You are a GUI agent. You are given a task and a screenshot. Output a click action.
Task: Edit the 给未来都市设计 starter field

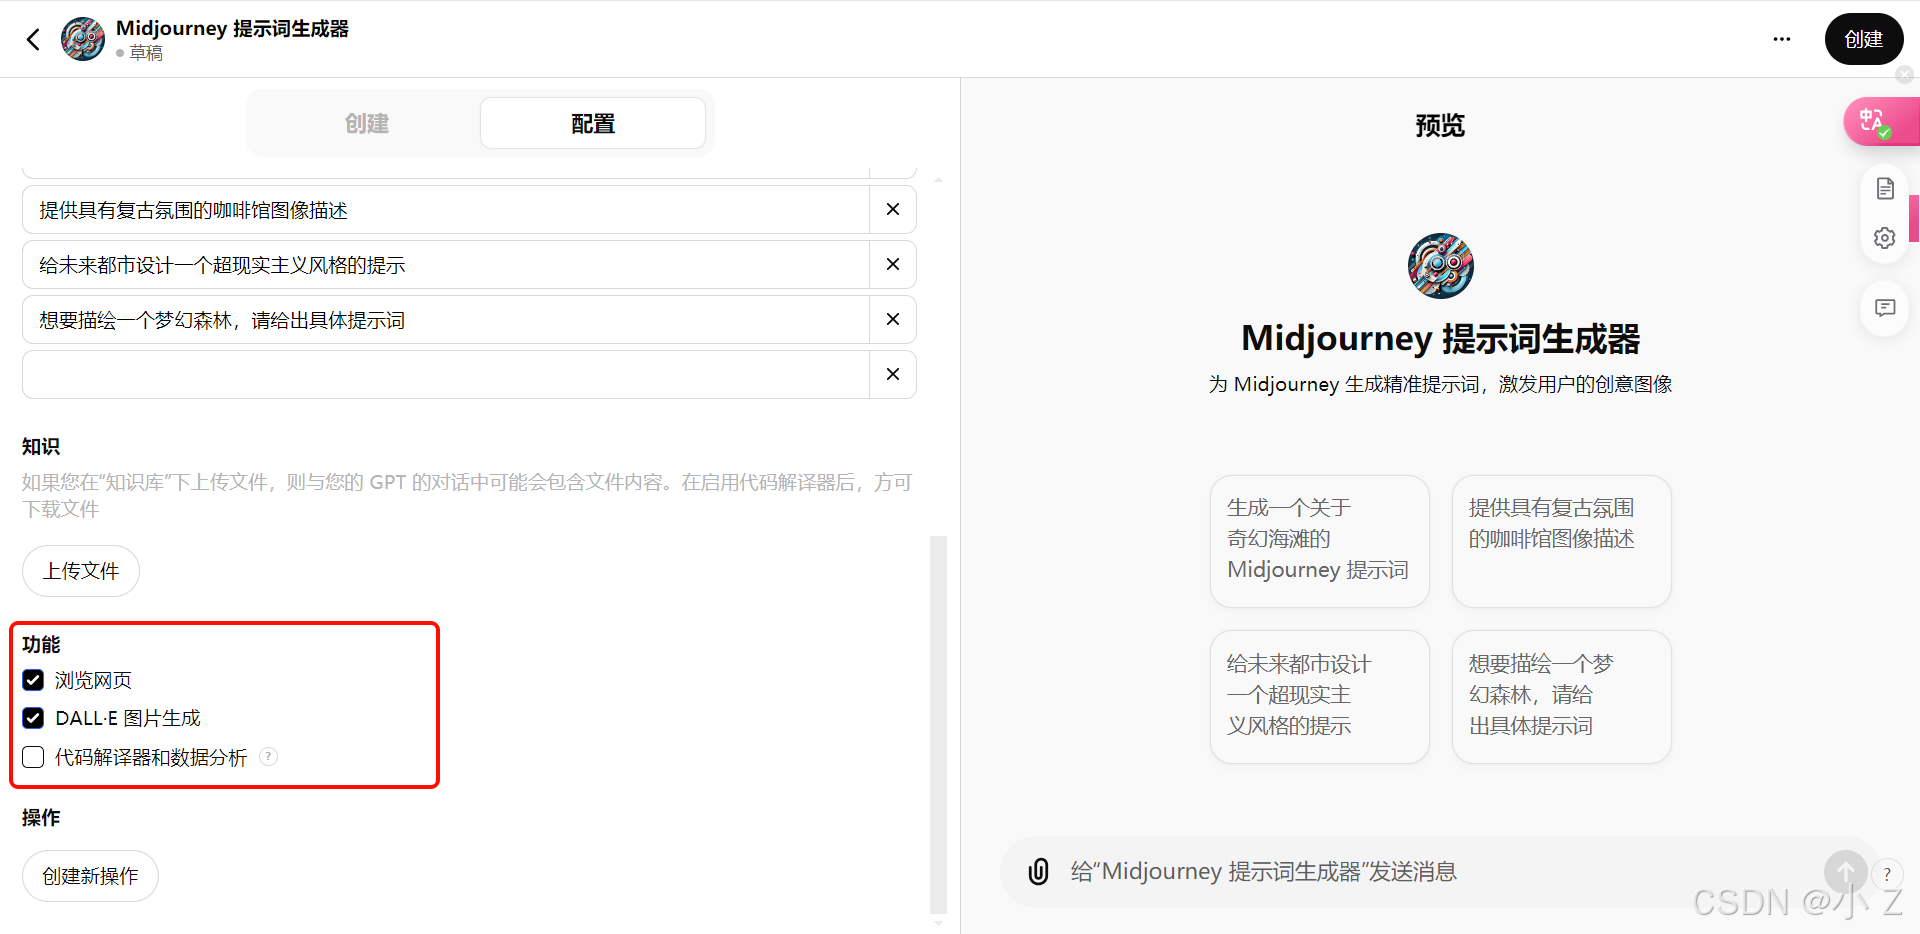pyautogui.click(x=446, y=265)
